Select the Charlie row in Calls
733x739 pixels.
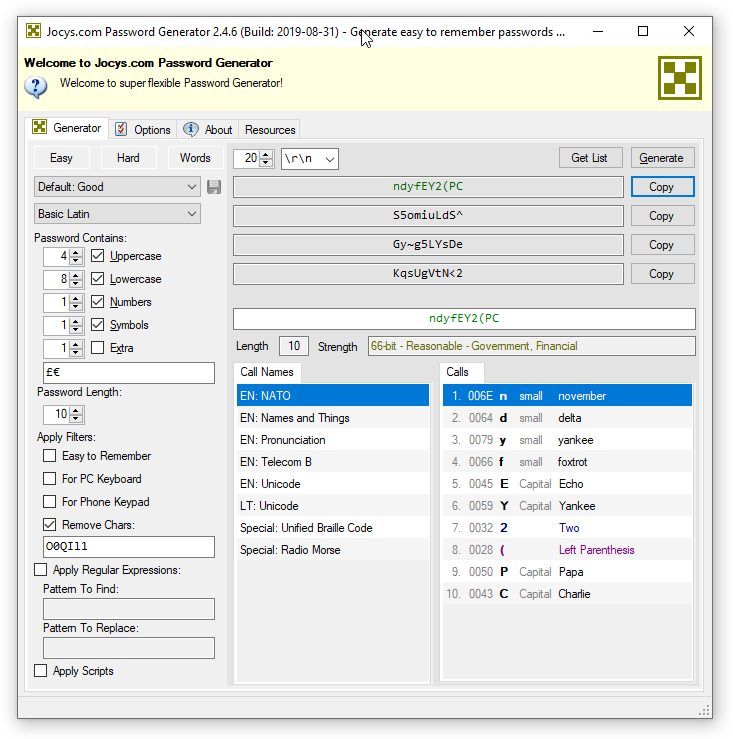click(x=567, y=594)
